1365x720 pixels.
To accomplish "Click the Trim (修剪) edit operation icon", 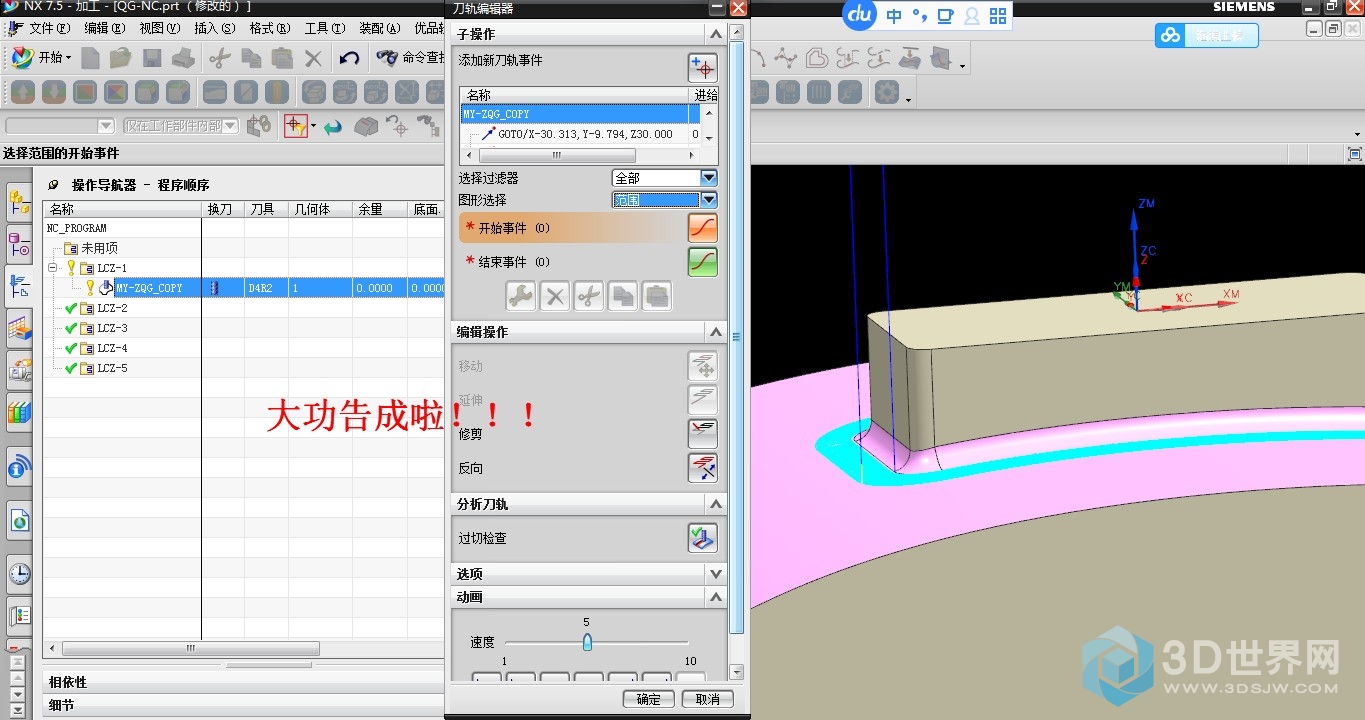I will click(x=703, y=434).
